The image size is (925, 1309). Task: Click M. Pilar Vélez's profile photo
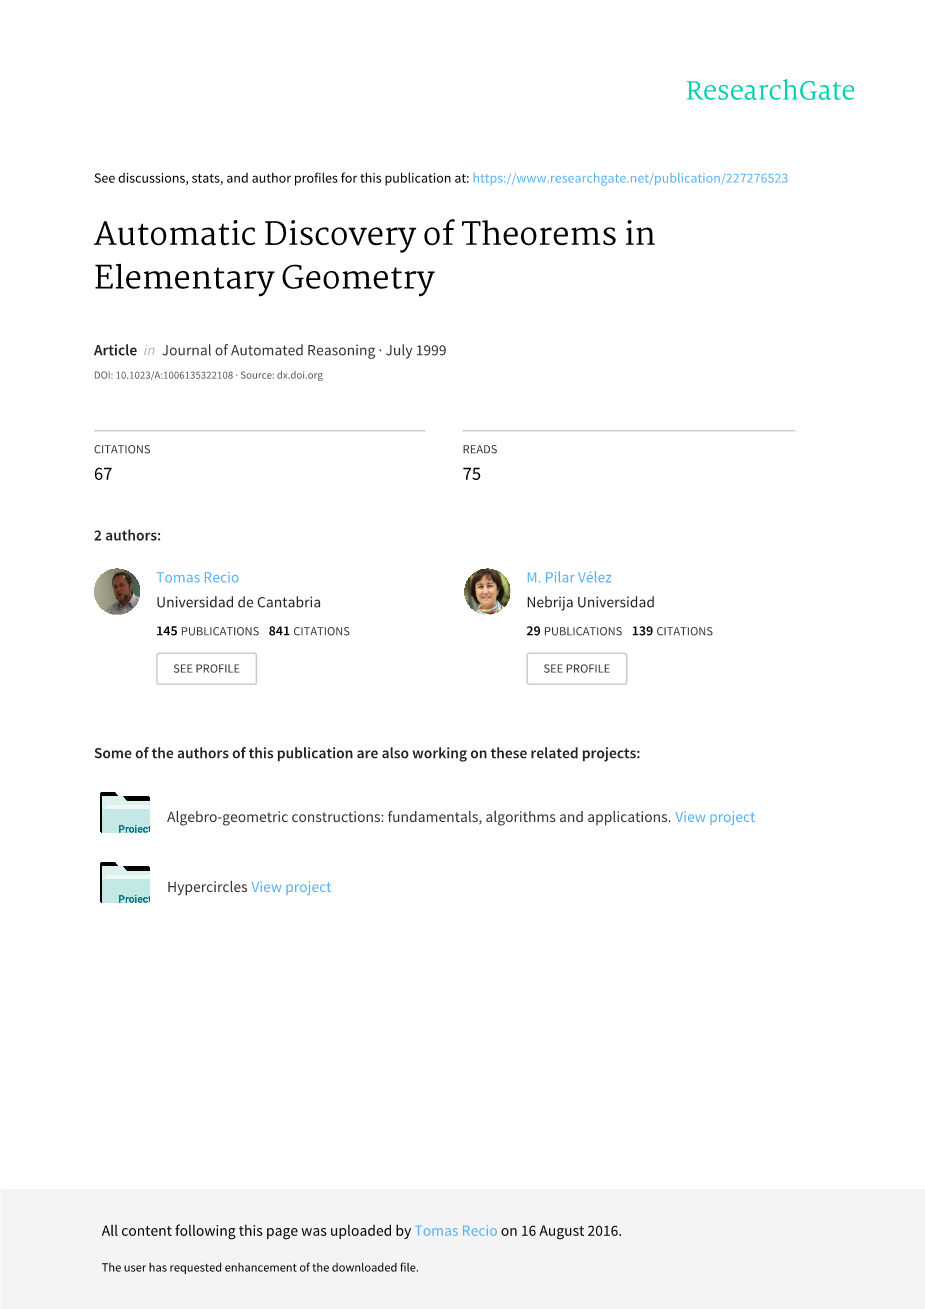[x=487, y=592]
